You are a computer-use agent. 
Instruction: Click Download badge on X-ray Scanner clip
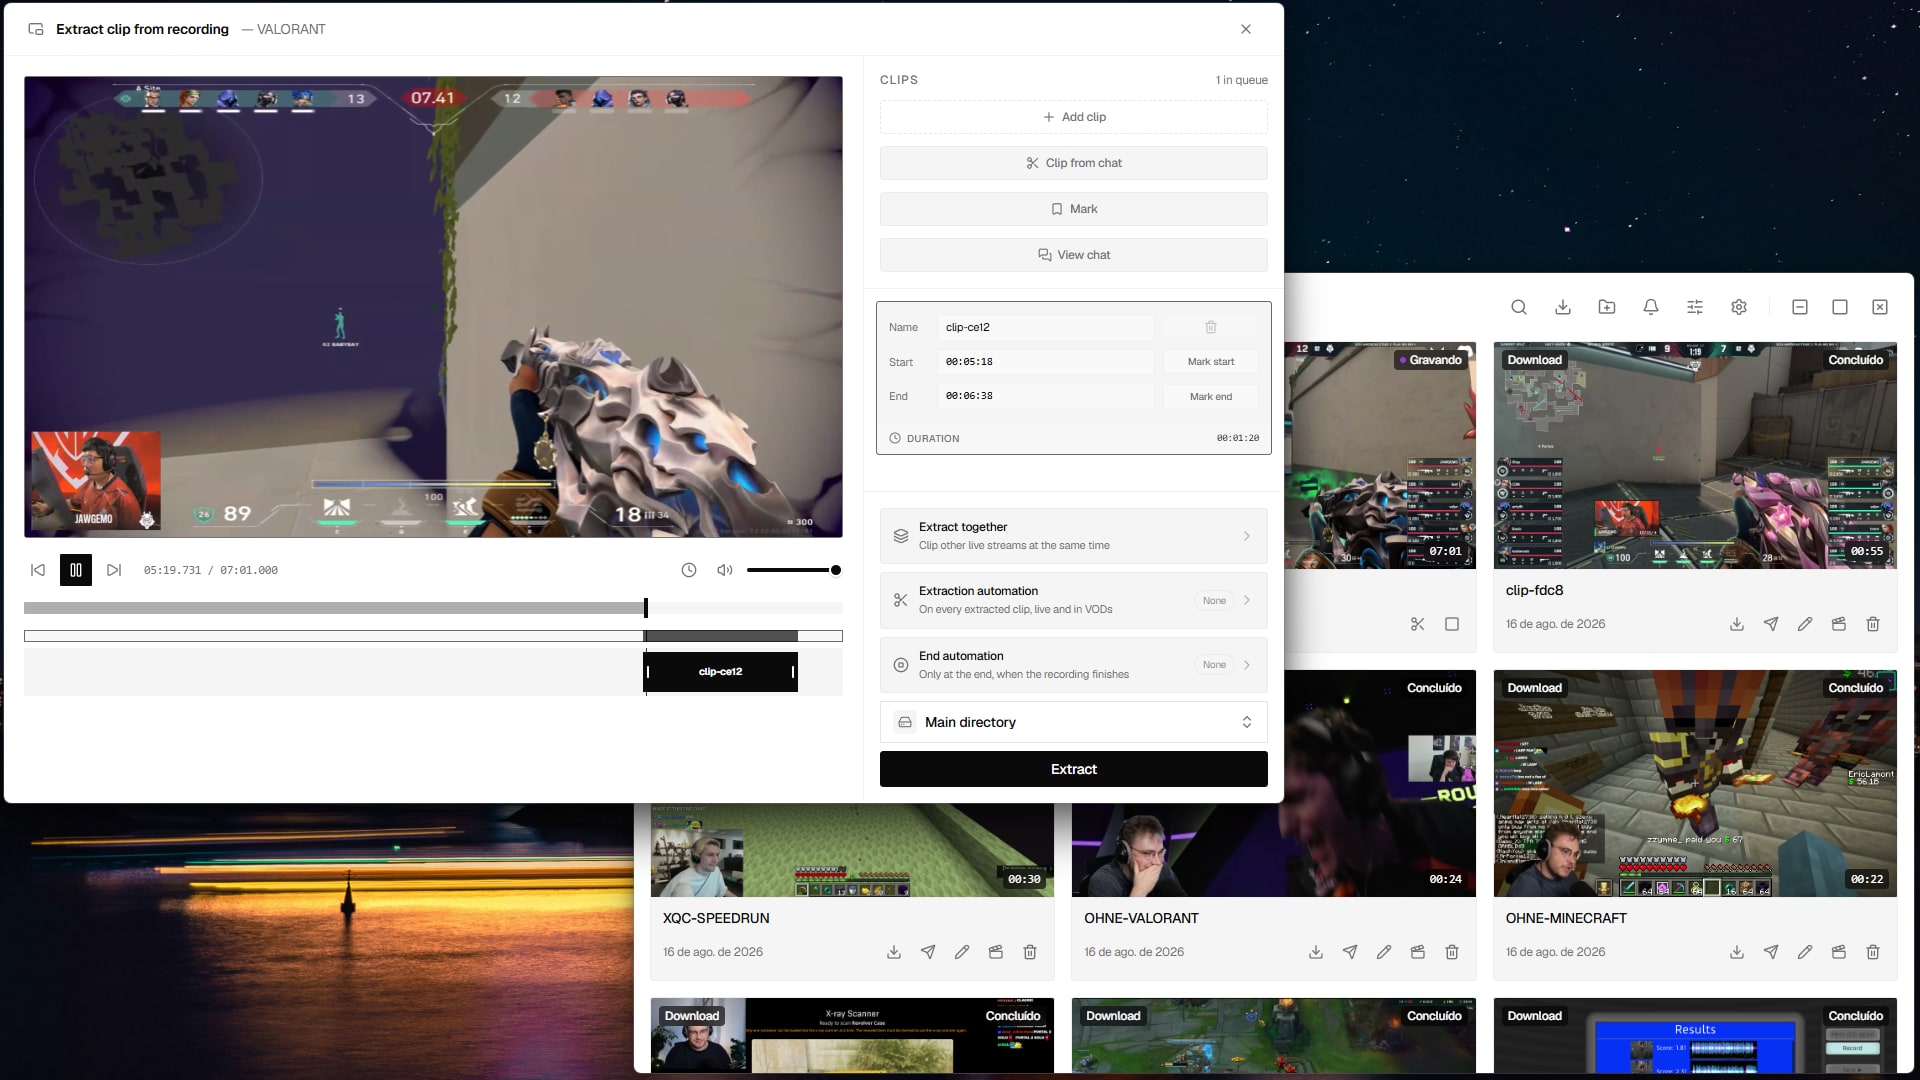(692, 1016)
